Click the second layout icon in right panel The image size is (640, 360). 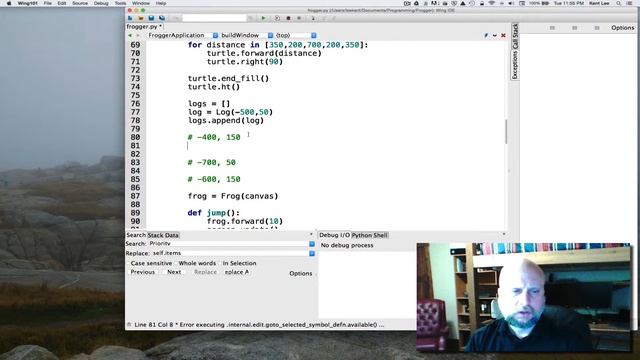click(575, 28)
